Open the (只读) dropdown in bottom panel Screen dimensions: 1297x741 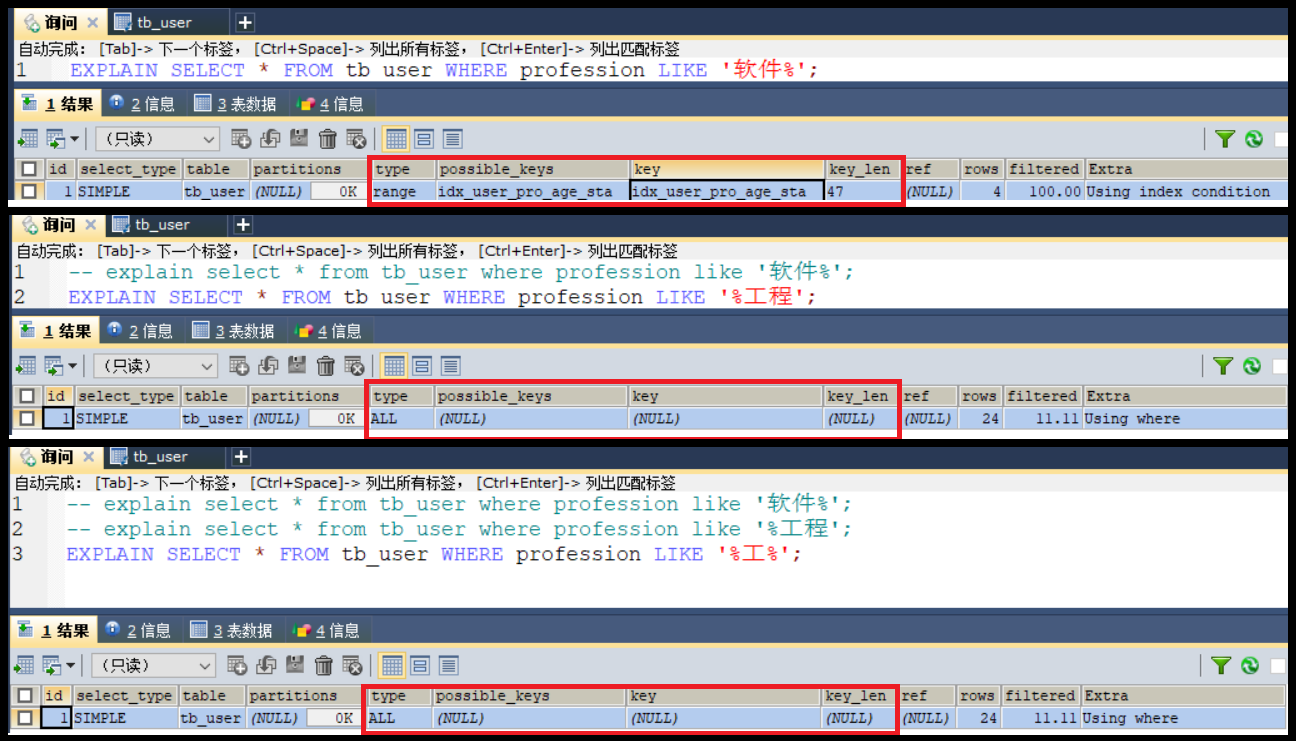pyautogui.click(x=153, y=665)
